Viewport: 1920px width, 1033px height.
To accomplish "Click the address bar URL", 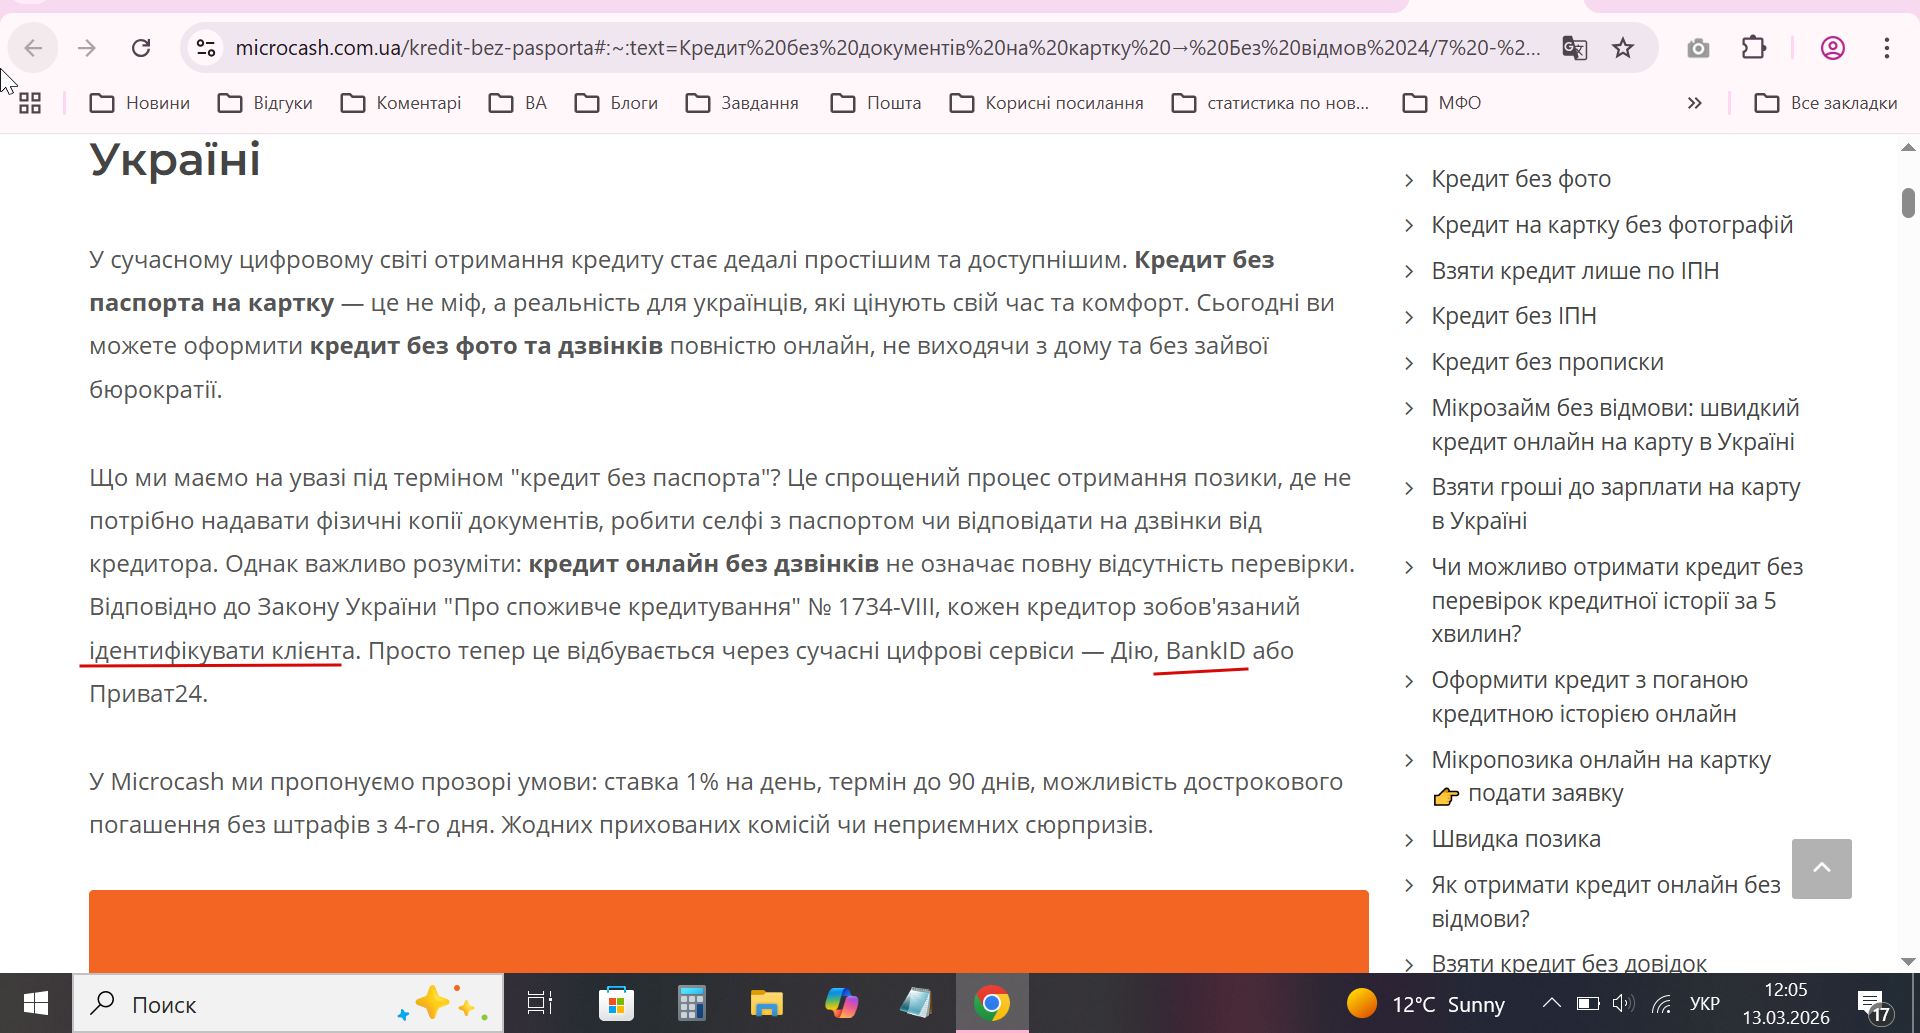I will click(x=888, y=48).
